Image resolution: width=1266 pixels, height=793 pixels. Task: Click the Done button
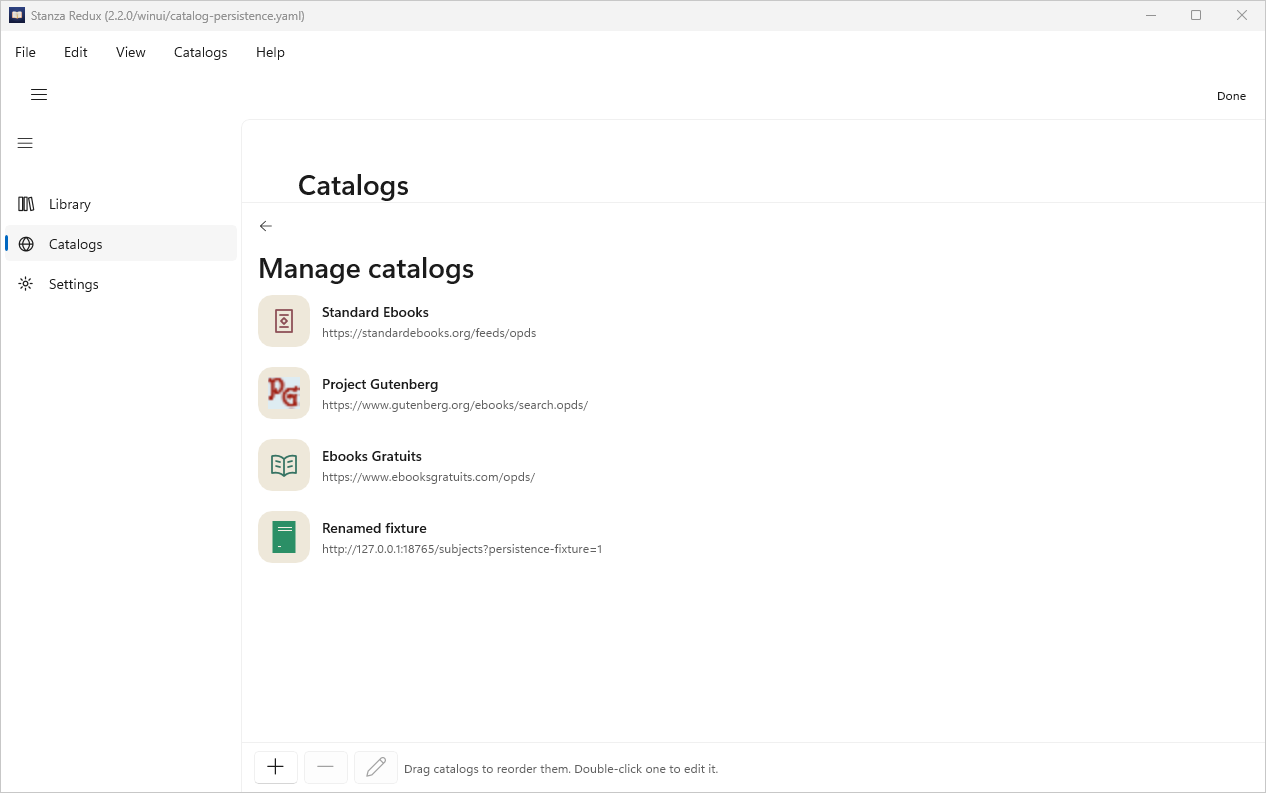(x=1231, y=96)
